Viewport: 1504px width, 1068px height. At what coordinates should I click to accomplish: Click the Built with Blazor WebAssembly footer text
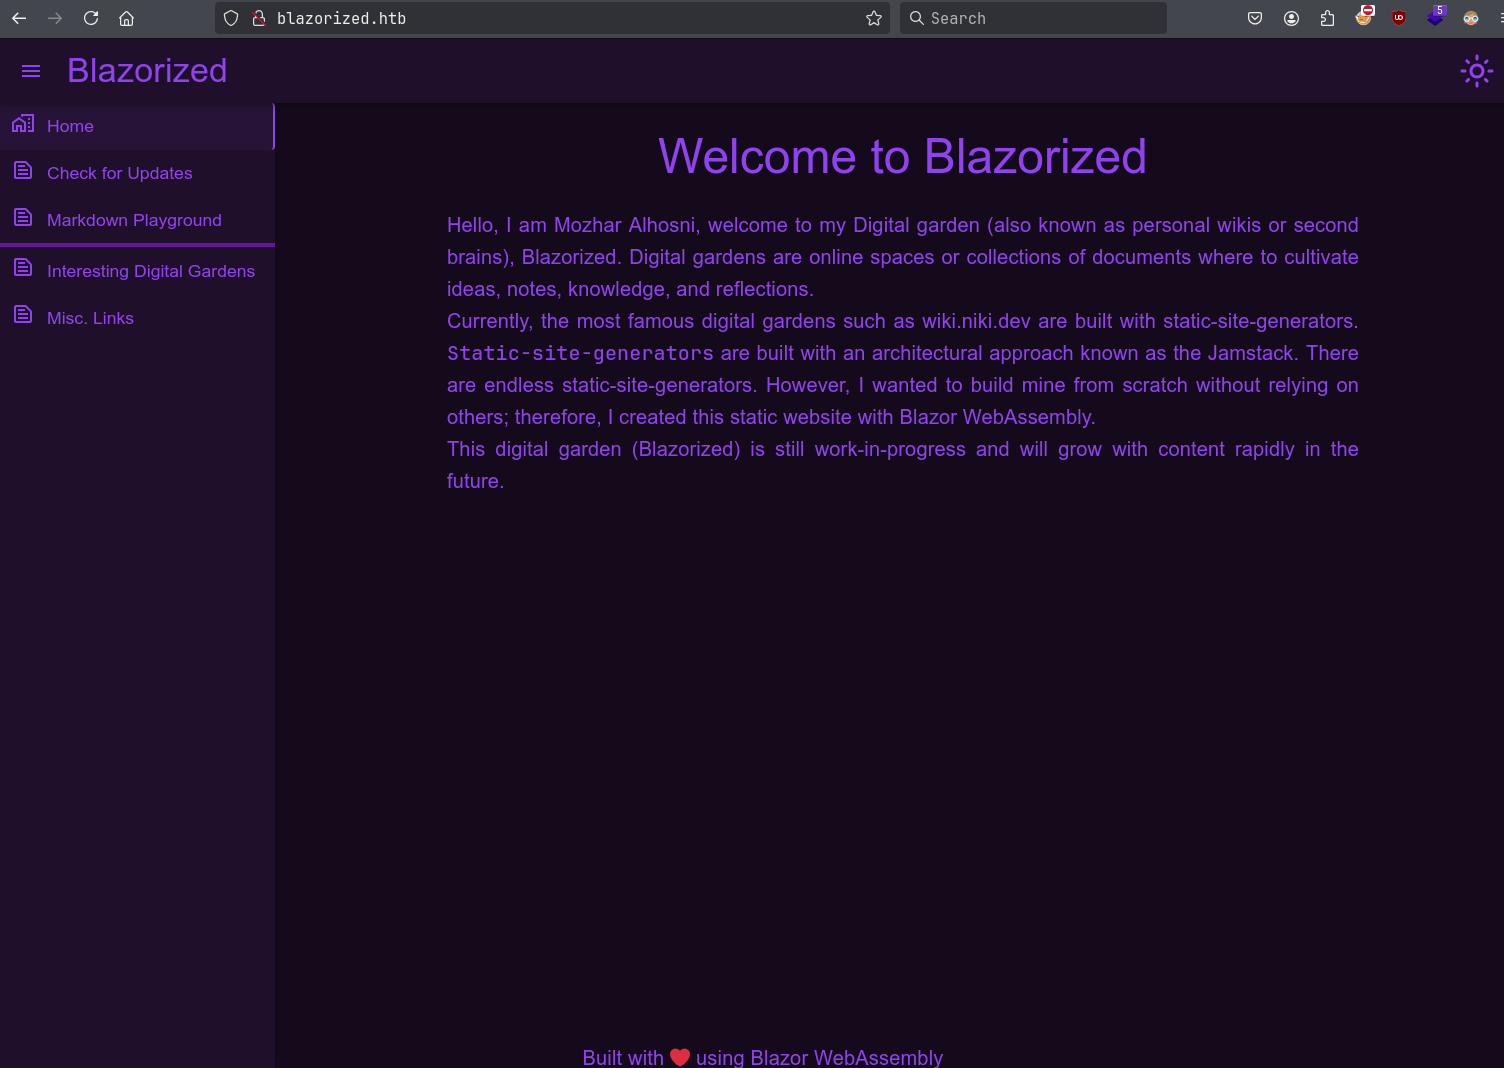tap(762, 1057)
